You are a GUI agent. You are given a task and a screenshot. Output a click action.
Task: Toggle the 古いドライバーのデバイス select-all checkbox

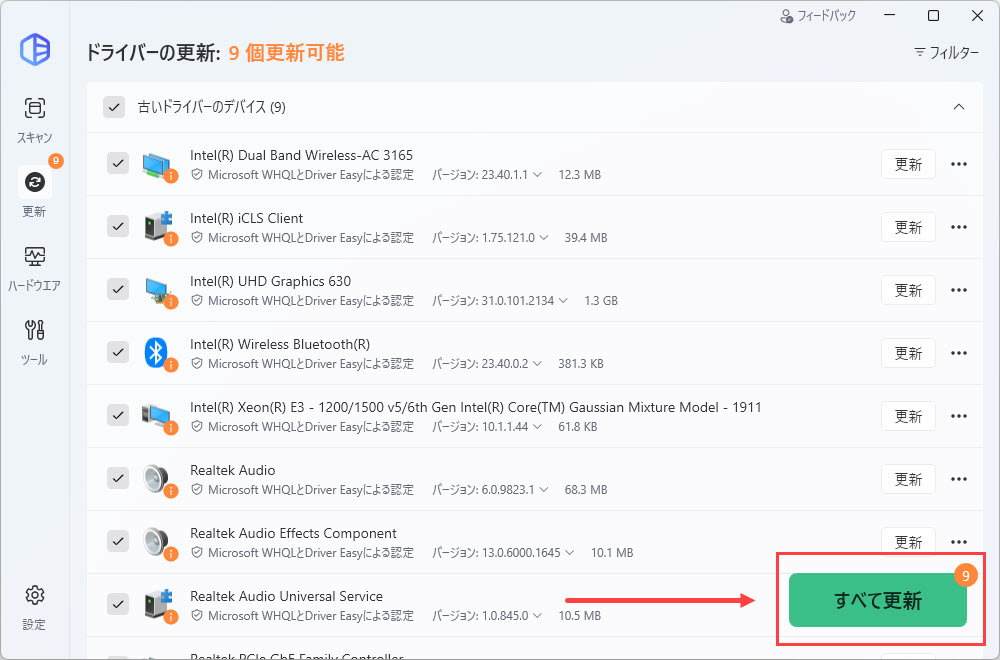(114, 107)
